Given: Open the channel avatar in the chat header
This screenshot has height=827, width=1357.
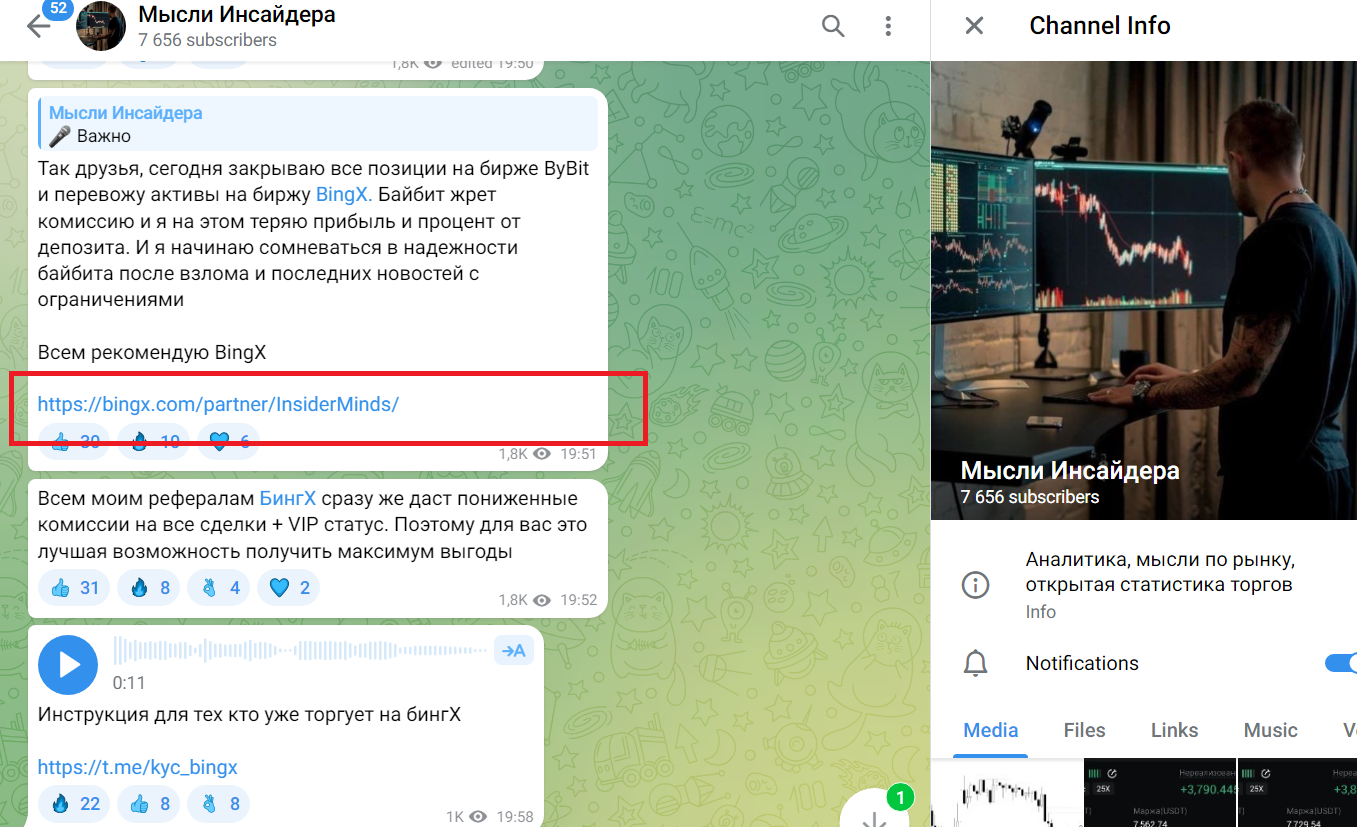Looking at the screenshot, I should pos(101,27).
